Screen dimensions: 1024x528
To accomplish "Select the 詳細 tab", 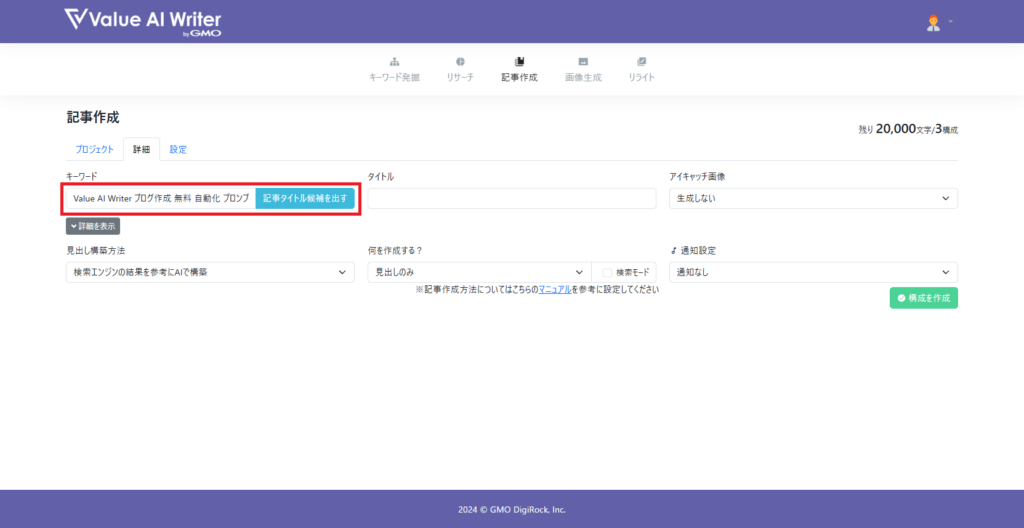I will tap(141, 150).
